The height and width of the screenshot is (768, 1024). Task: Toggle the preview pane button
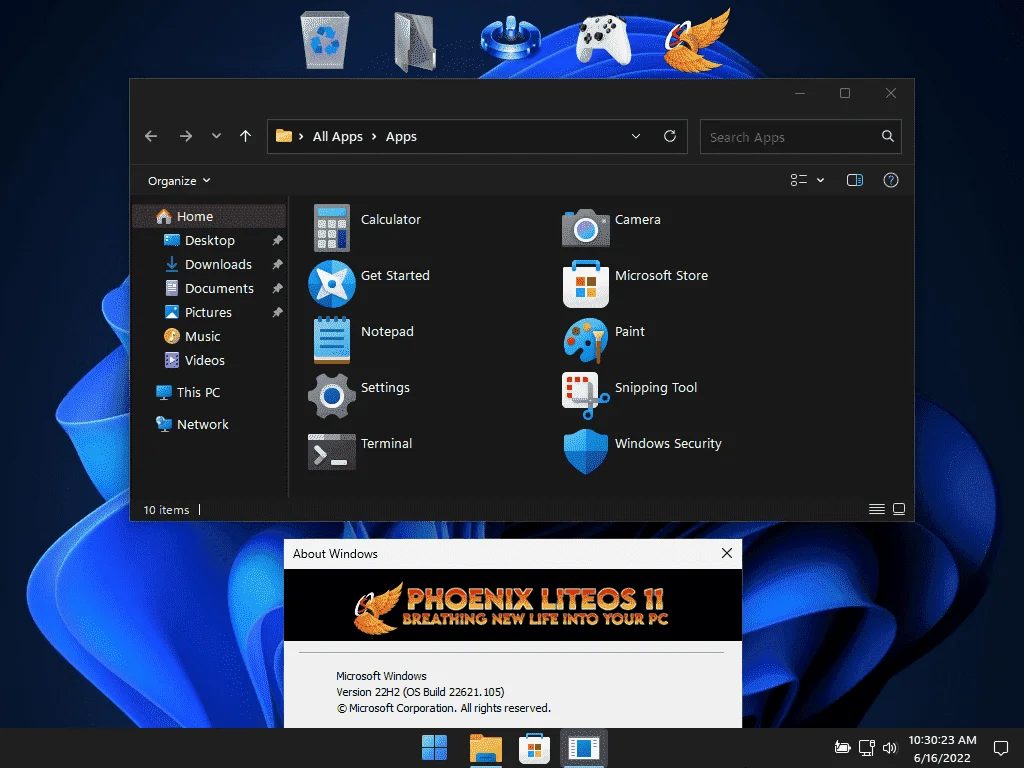pos(855,180)
